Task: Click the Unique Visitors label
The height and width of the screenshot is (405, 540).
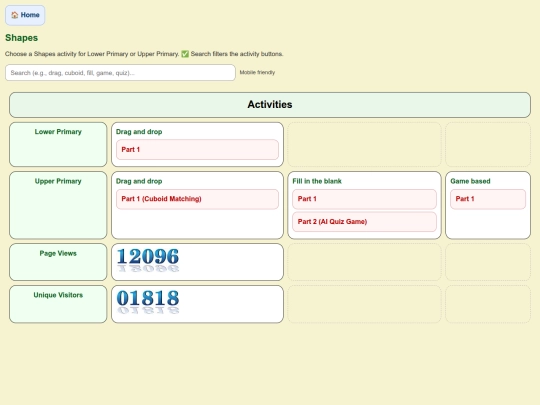Action: tap(58, 295)
